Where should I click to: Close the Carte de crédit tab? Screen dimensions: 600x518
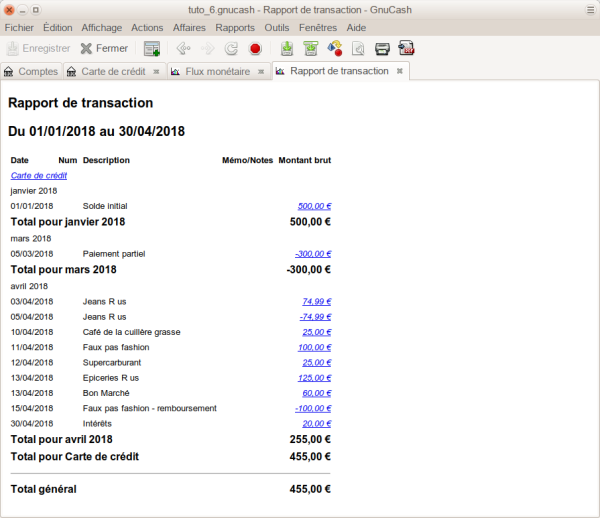156,72
